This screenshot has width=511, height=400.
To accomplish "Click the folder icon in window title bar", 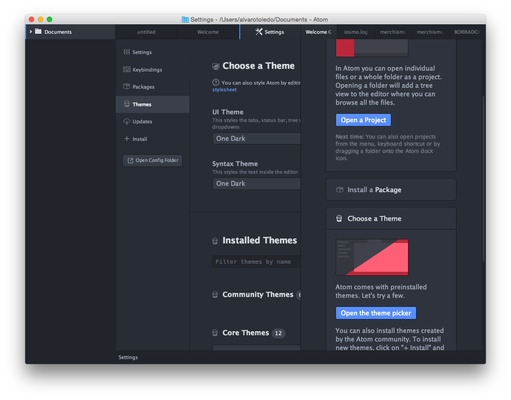I will point(185,19).
